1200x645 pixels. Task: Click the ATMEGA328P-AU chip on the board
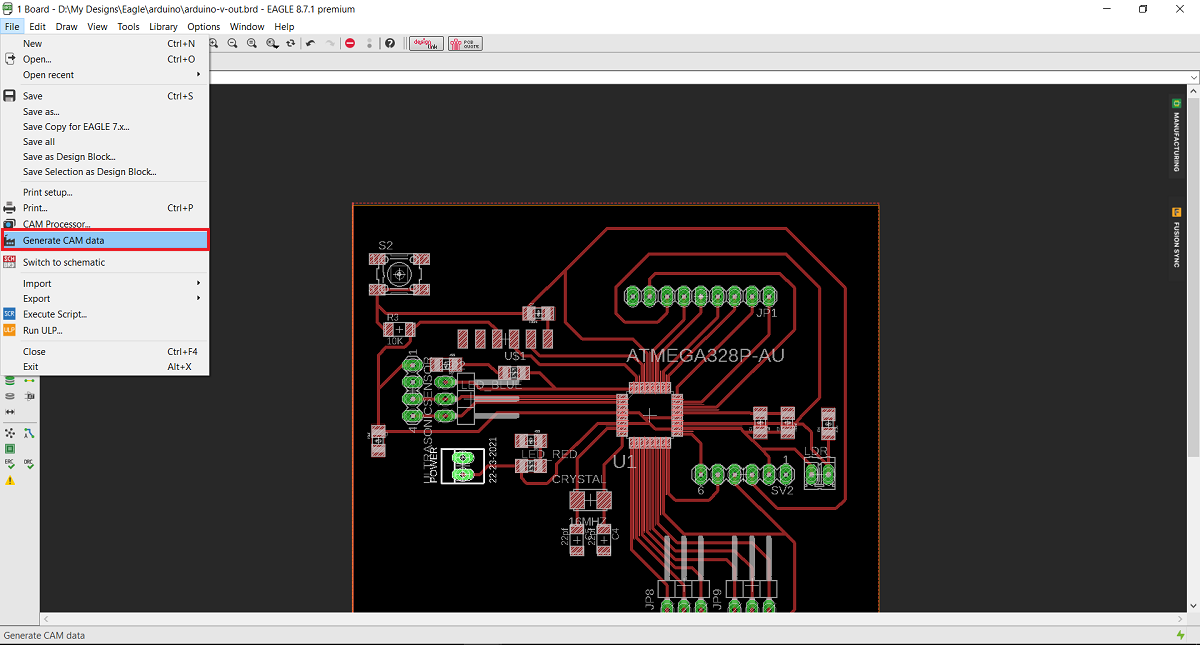coord(650,414)
